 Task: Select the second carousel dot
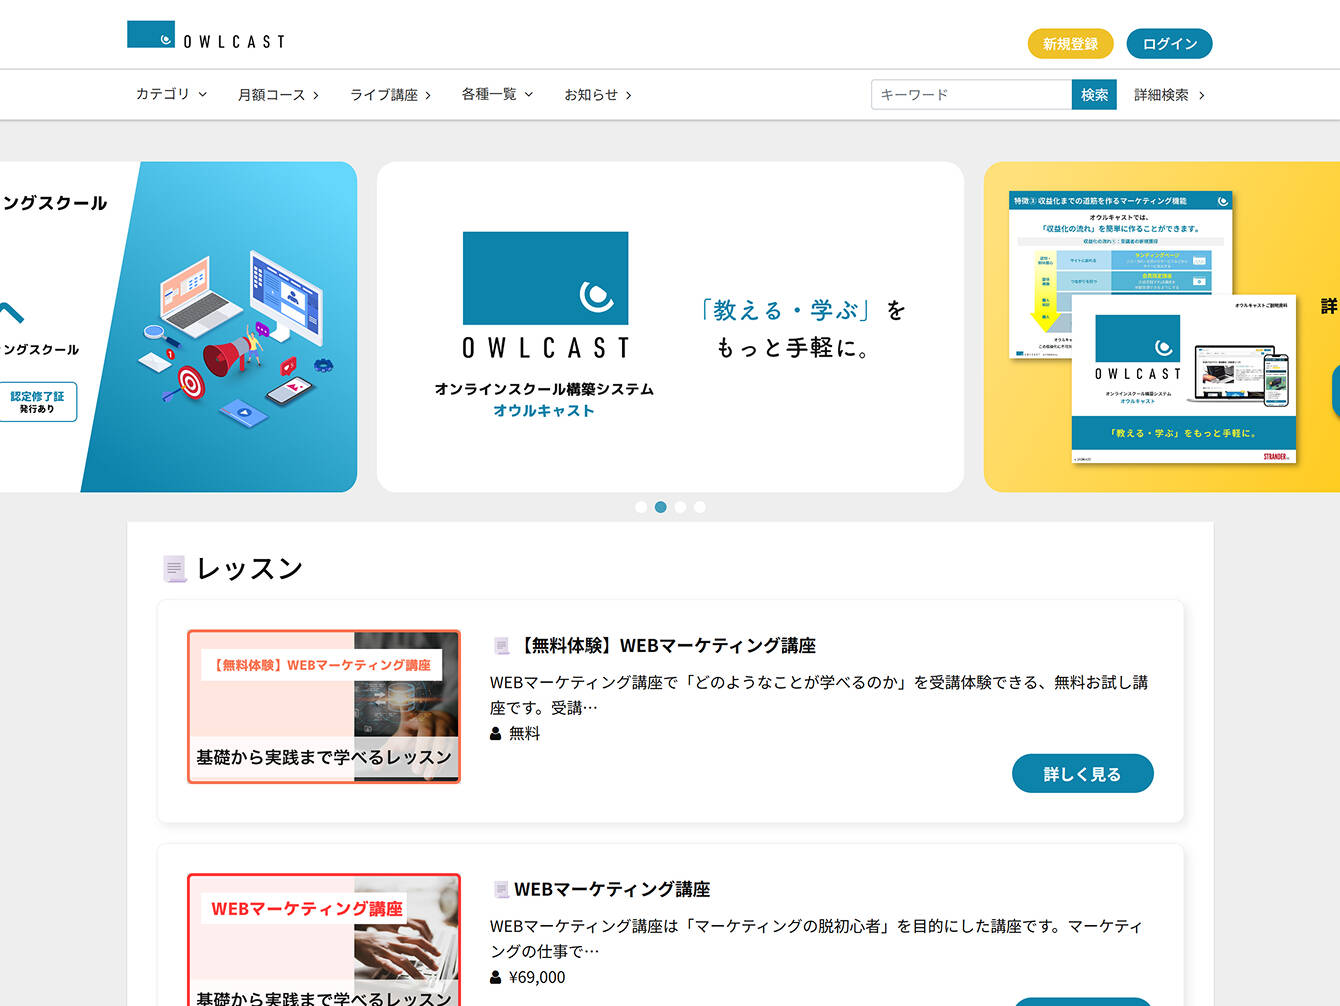(x=661, y=507)
